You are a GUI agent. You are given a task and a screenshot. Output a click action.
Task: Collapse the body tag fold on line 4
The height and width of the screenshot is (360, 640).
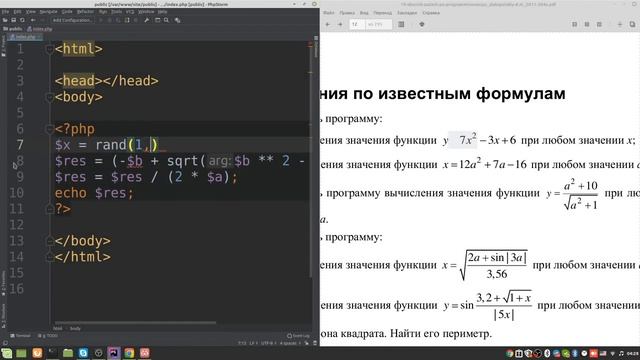pyautogui.click(x=49, y=97)
